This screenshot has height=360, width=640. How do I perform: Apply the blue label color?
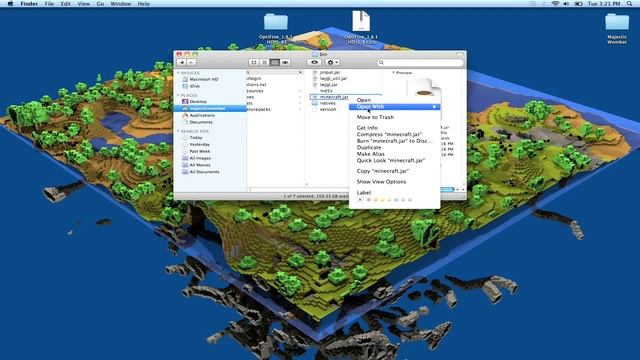(396, 200)
